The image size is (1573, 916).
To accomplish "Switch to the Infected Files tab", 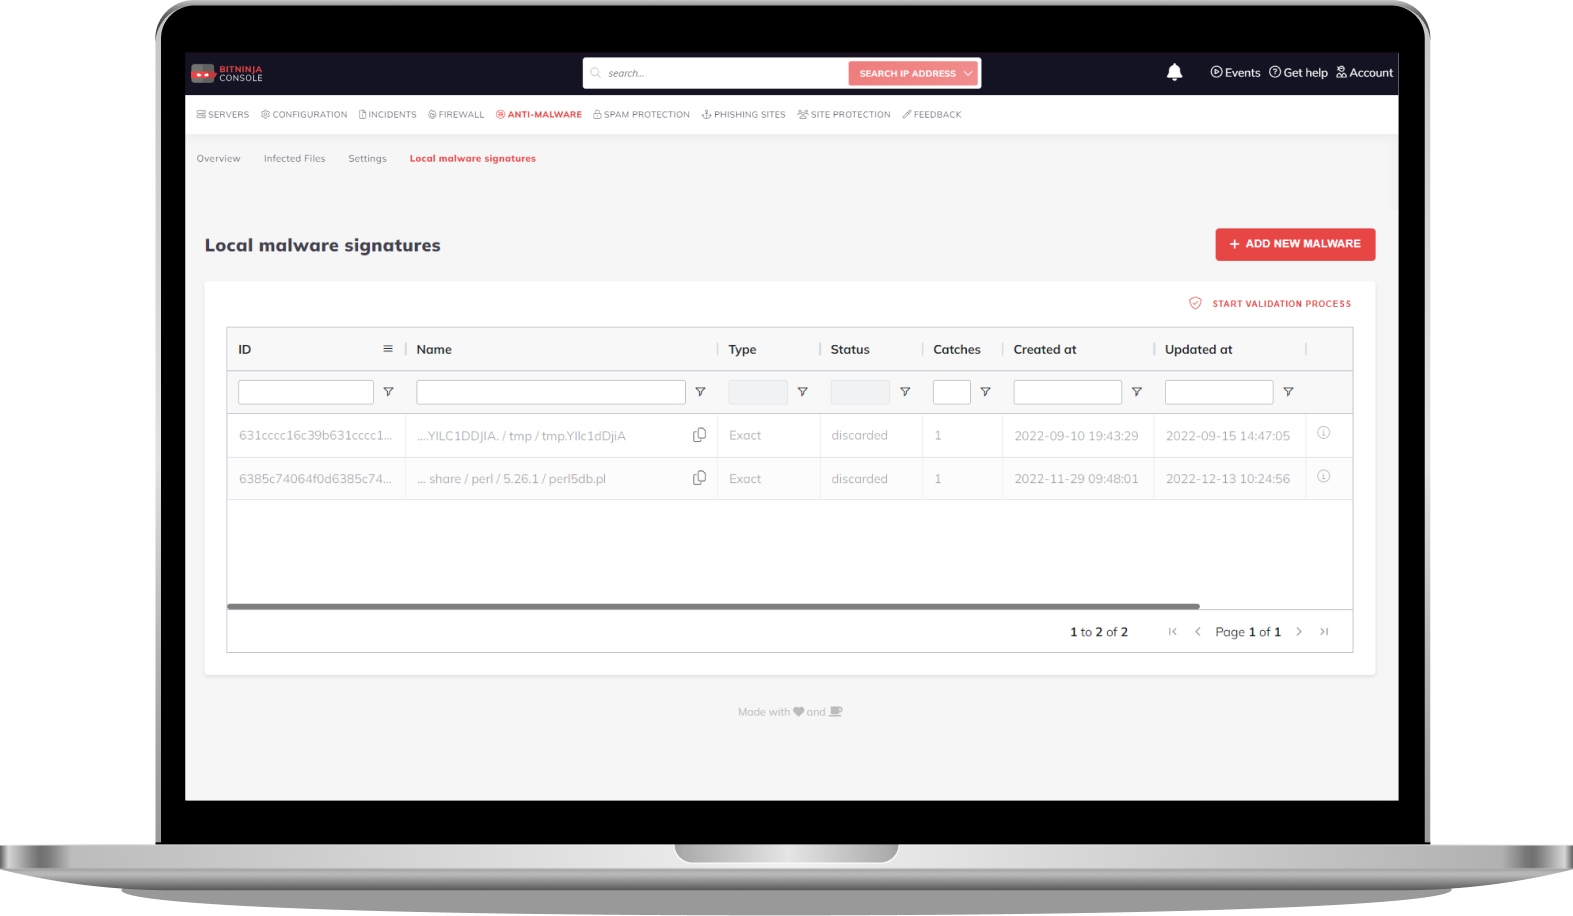I will point(294,159).
